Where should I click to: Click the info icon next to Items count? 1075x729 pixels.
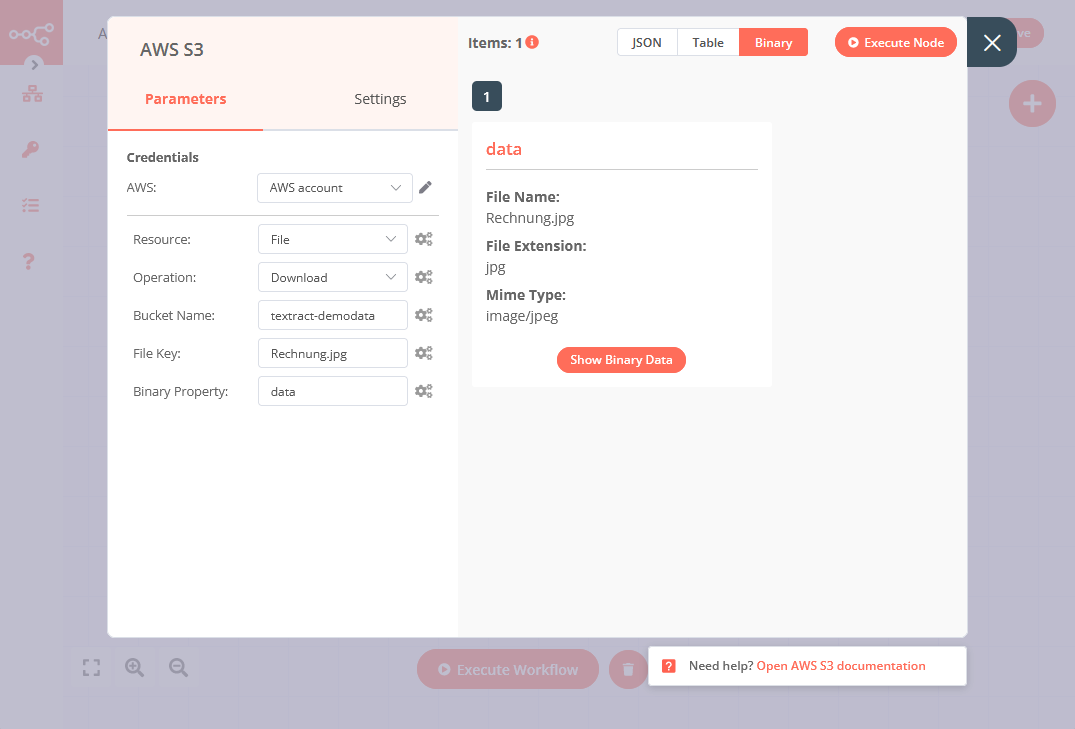click(x=532, y=43)
